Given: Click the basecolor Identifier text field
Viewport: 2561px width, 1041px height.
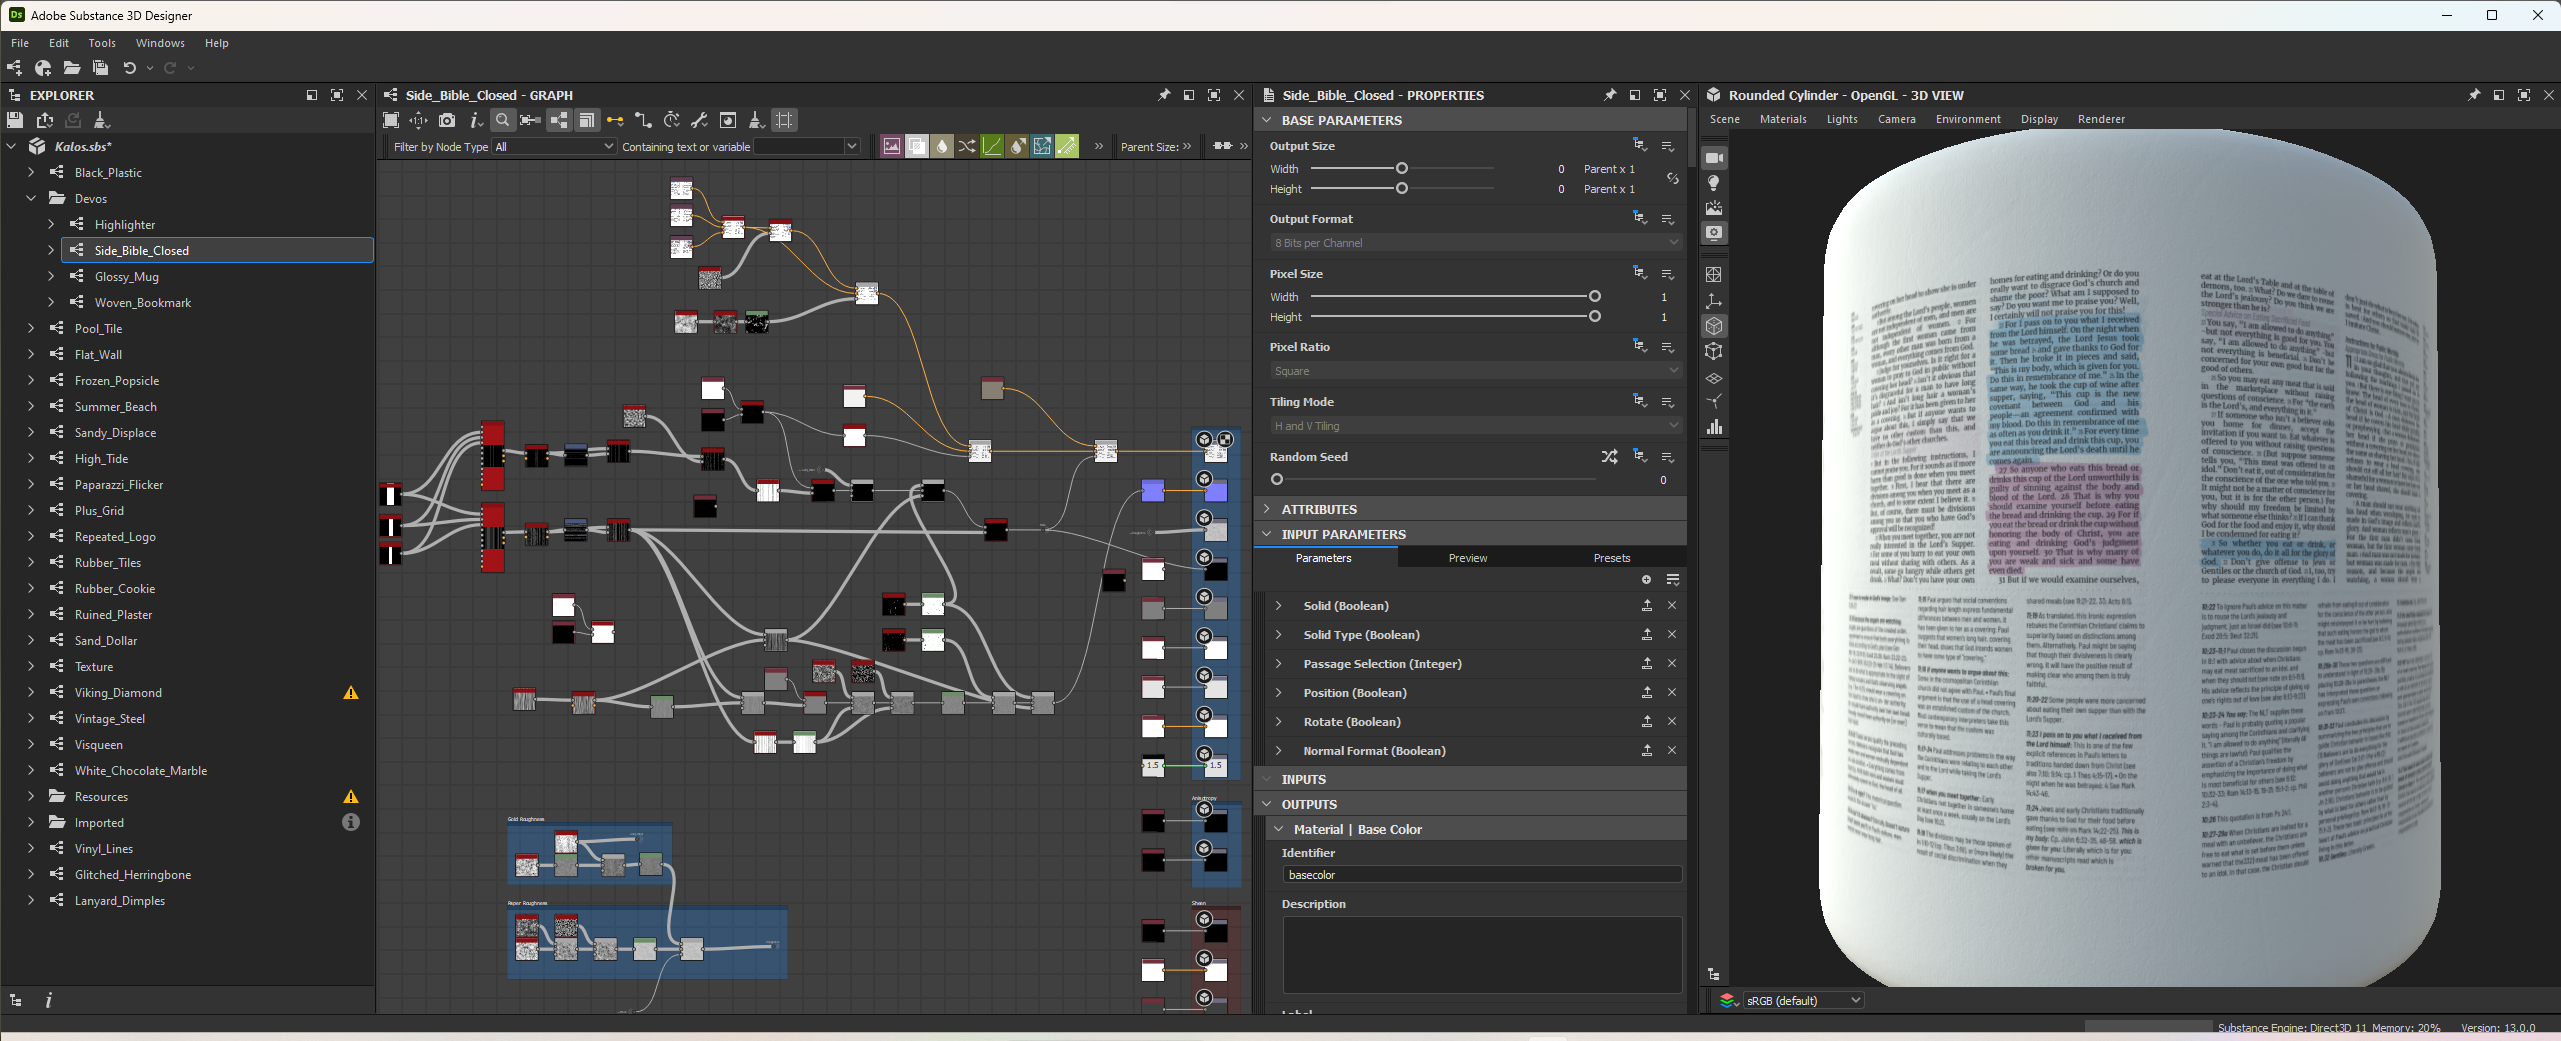Looking at the screenshot, I should coord(1480,875).
